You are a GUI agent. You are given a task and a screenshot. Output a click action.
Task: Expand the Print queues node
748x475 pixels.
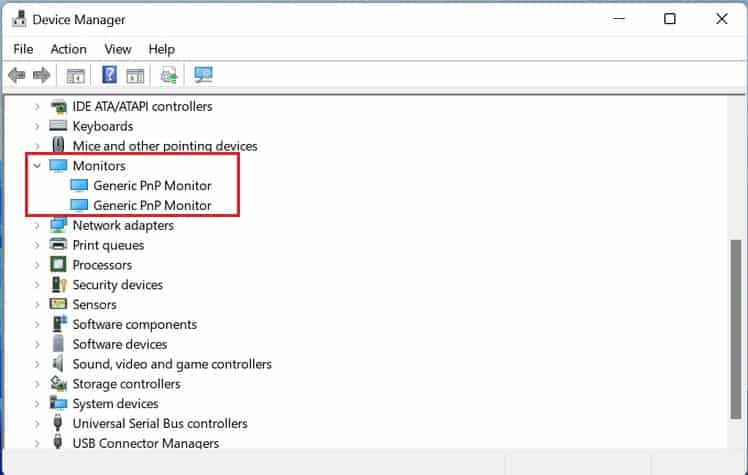[37, 245]
